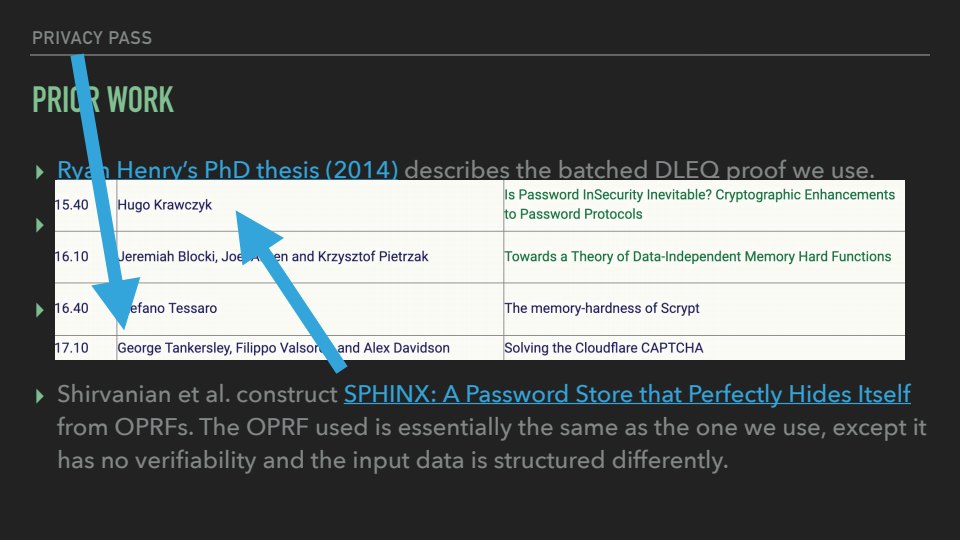Open 'Towards a Theory of Data-Independent Memory Hard Functions'
The height and width of the screenshot is (540, 960).
click(697, 257)
